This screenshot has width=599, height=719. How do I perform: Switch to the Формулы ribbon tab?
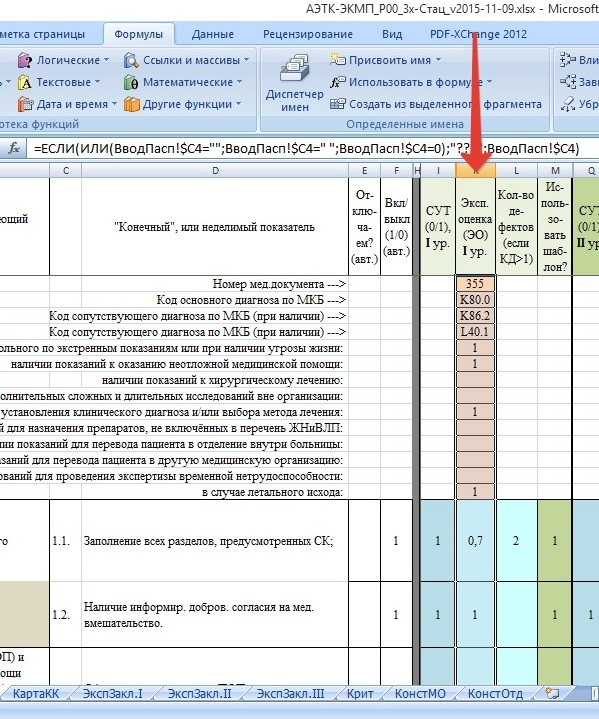point(139,34)
